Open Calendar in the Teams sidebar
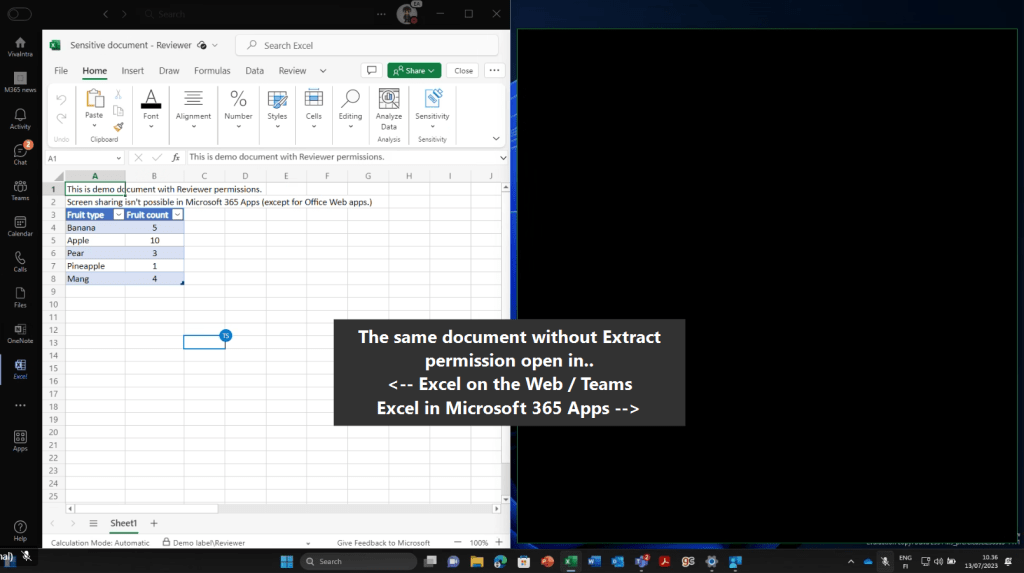1024x573 pixels. [20, 226]
